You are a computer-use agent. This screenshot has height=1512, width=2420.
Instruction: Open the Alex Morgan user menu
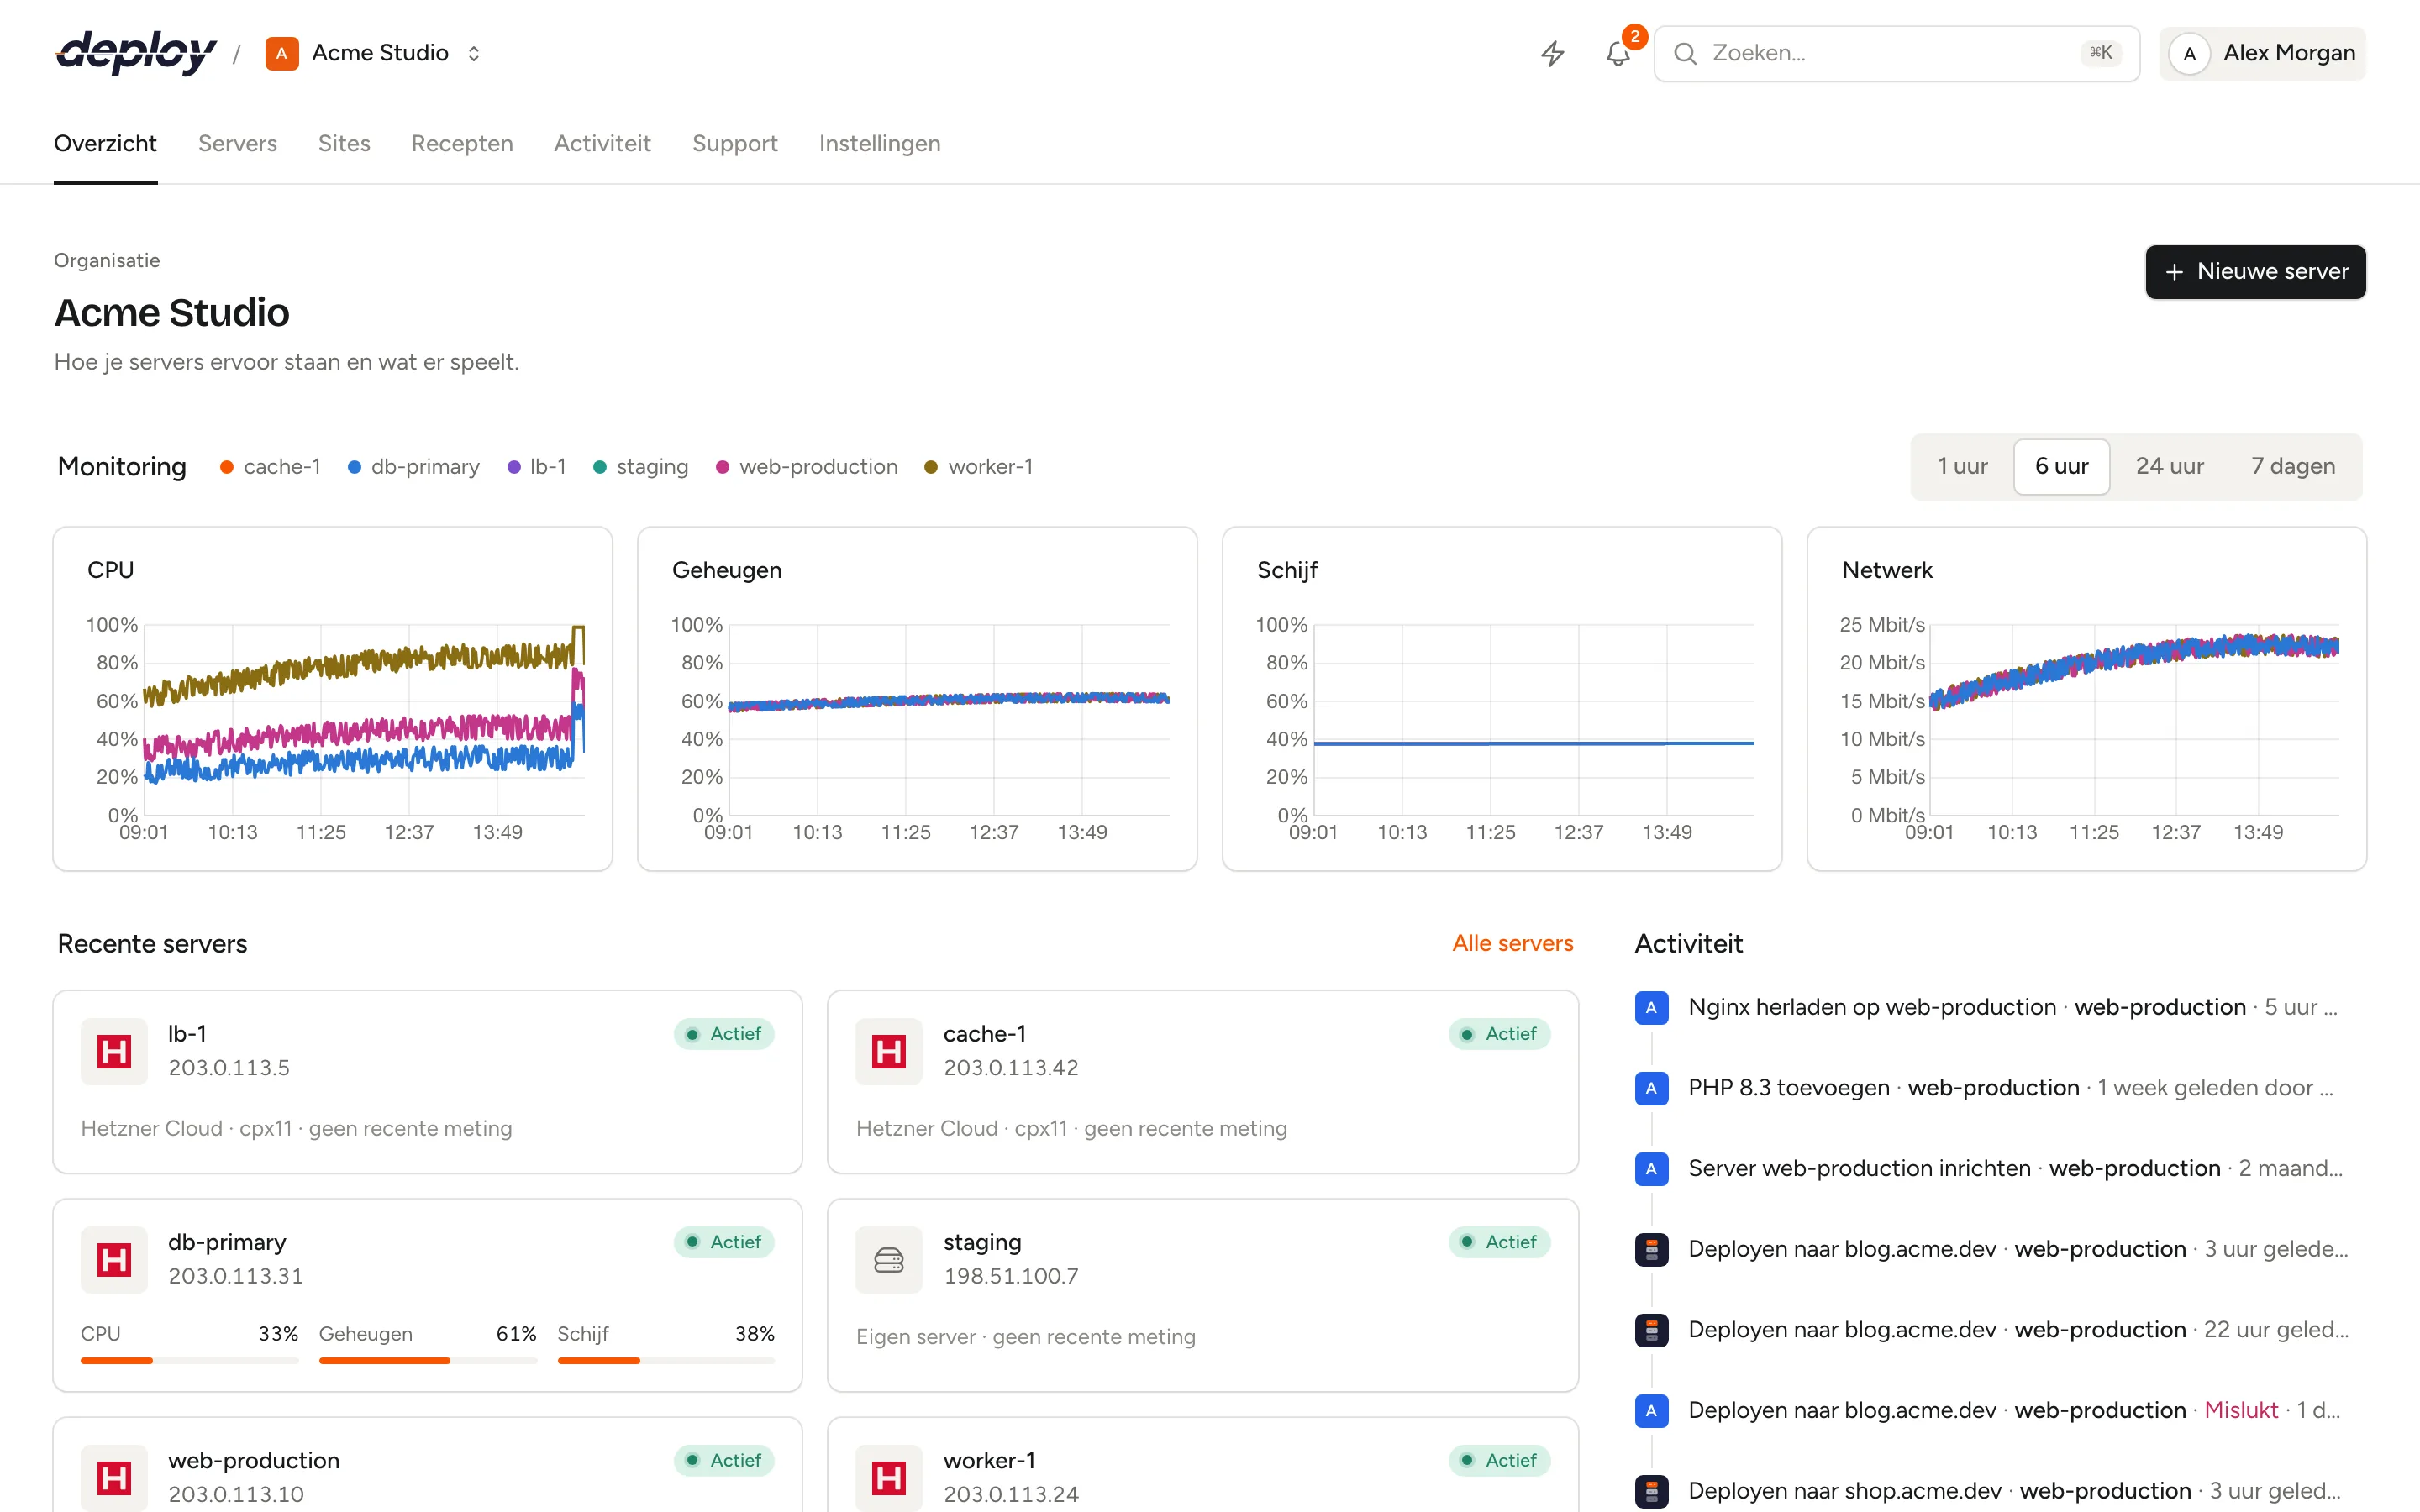click(2262, 53)
